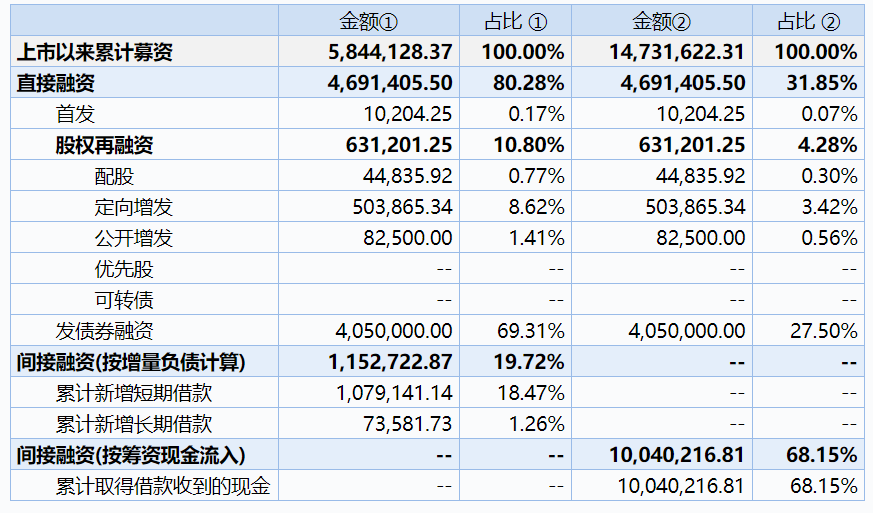Click the 31.85% cell

click(822, 84)
